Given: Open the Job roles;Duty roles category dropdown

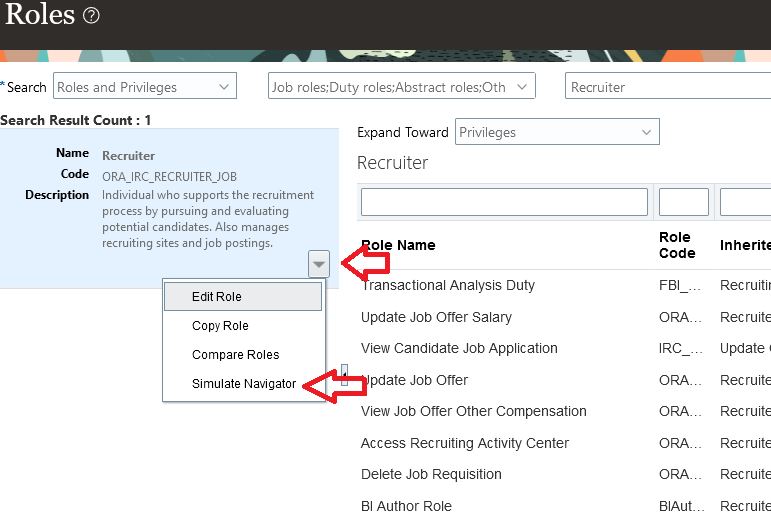Looking at the screenshot, I should click(x=401, y=86).
